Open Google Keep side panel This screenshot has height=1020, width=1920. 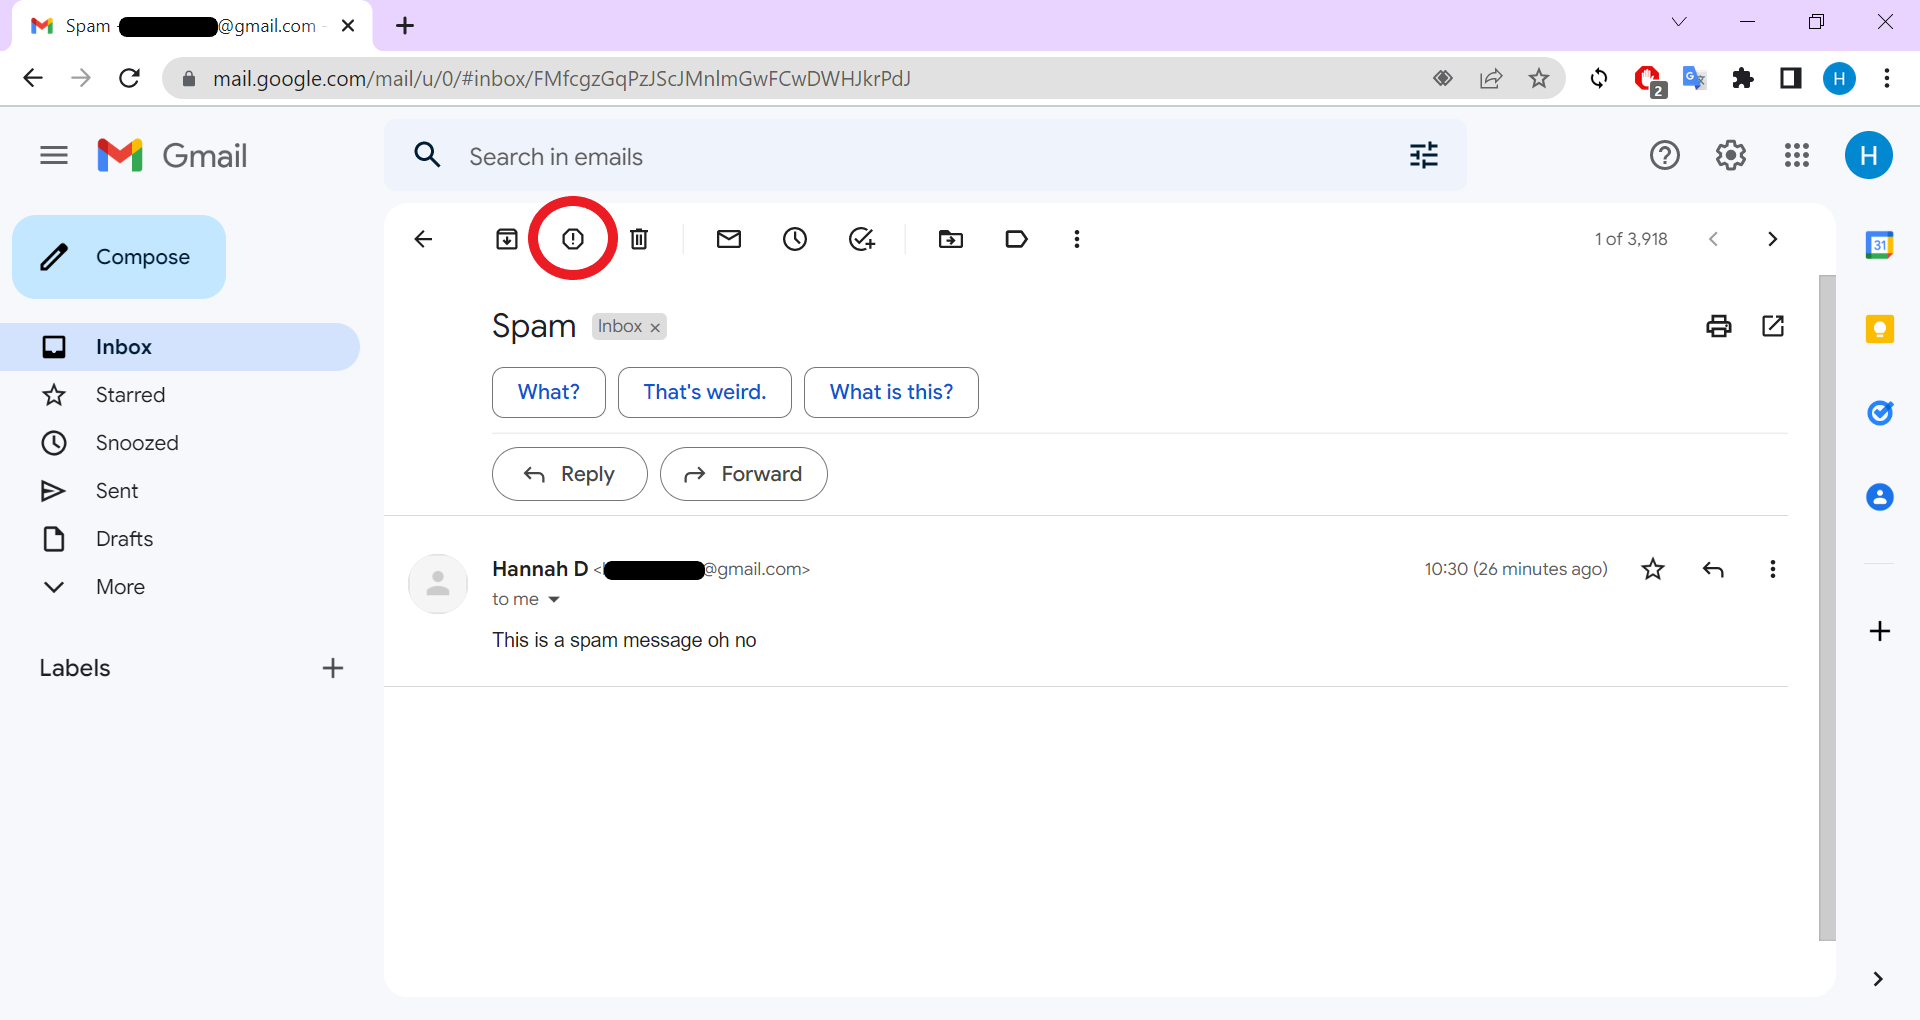pos(1880,329)
